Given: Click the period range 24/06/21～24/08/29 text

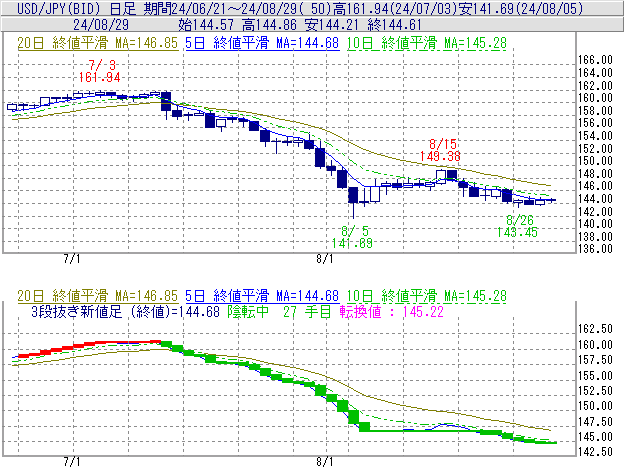Looking at the screenshot, I should 237,8.
